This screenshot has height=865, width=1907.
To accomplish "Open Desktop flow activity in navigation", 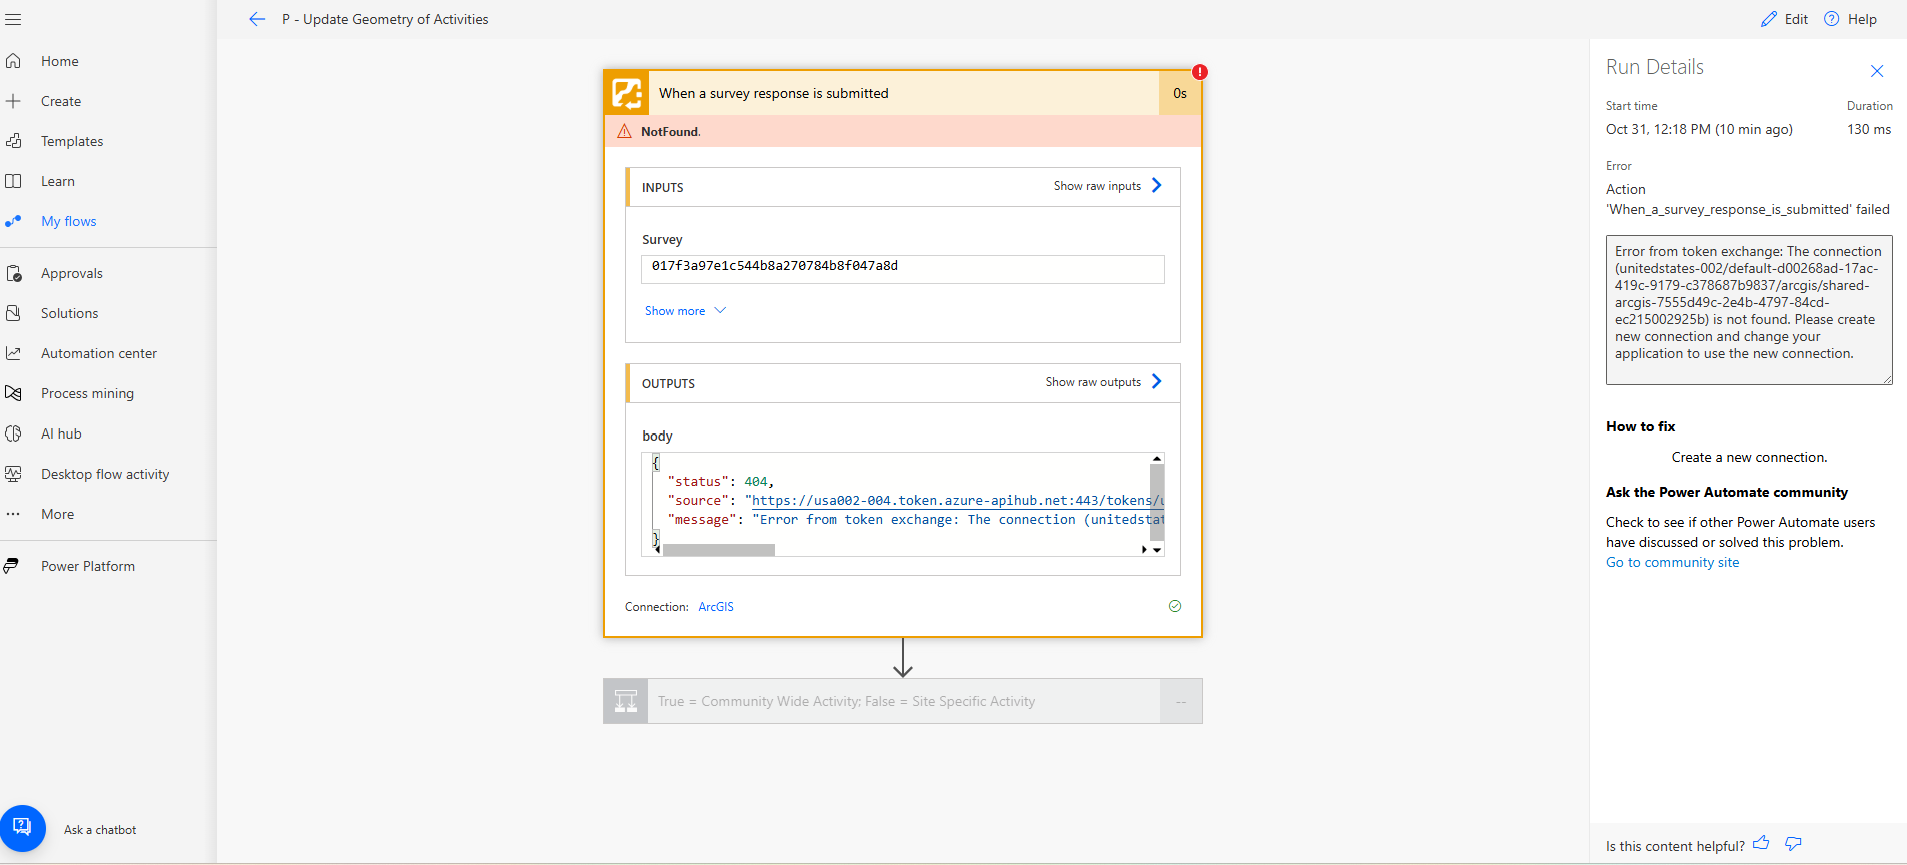I will click(105, 474).
